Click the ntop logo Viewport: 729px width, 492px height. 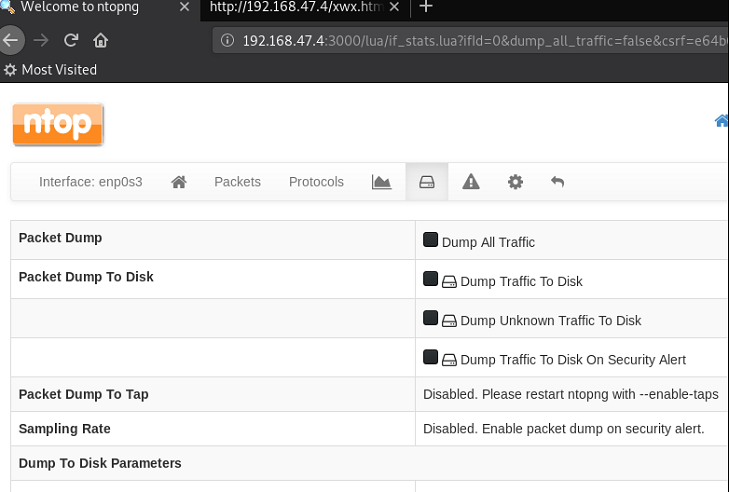[58, 124]
